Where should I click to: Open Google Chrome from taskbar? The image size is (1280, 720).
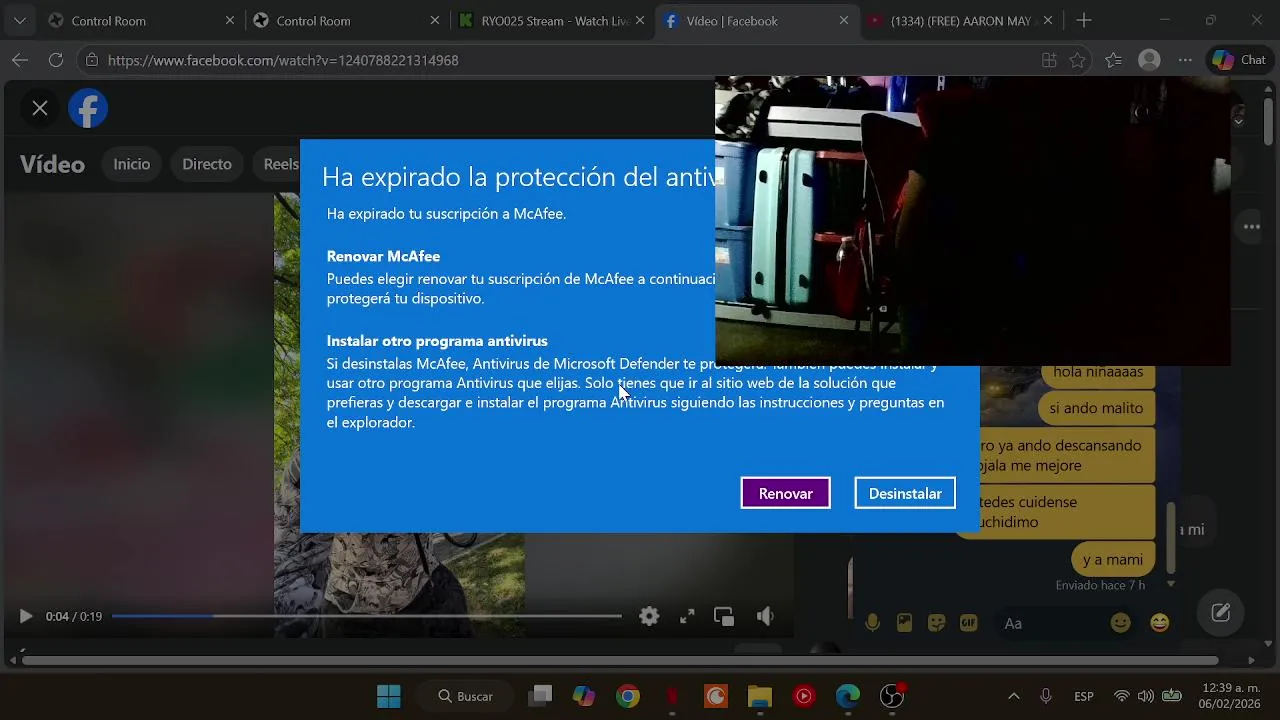click(628, 696)
